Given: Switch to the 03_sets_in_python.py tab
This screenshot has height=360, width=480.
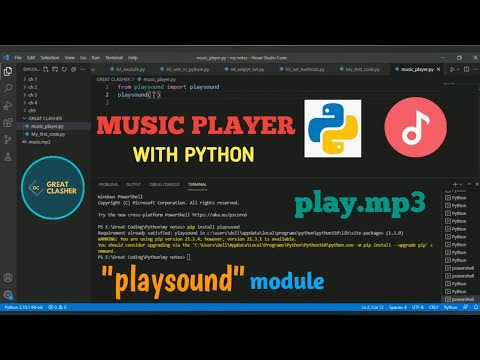Looking at the screenshot, I should (x=184, y=69).
